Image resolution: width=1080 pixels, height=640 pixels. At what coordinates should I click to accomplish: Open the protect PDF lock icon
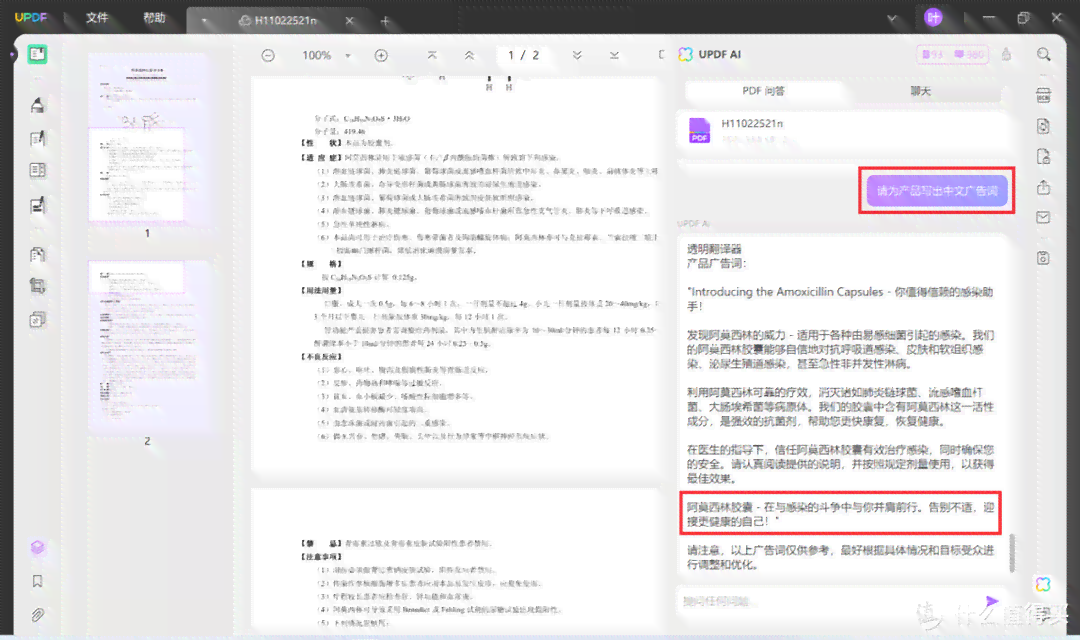click(1043, 157)
